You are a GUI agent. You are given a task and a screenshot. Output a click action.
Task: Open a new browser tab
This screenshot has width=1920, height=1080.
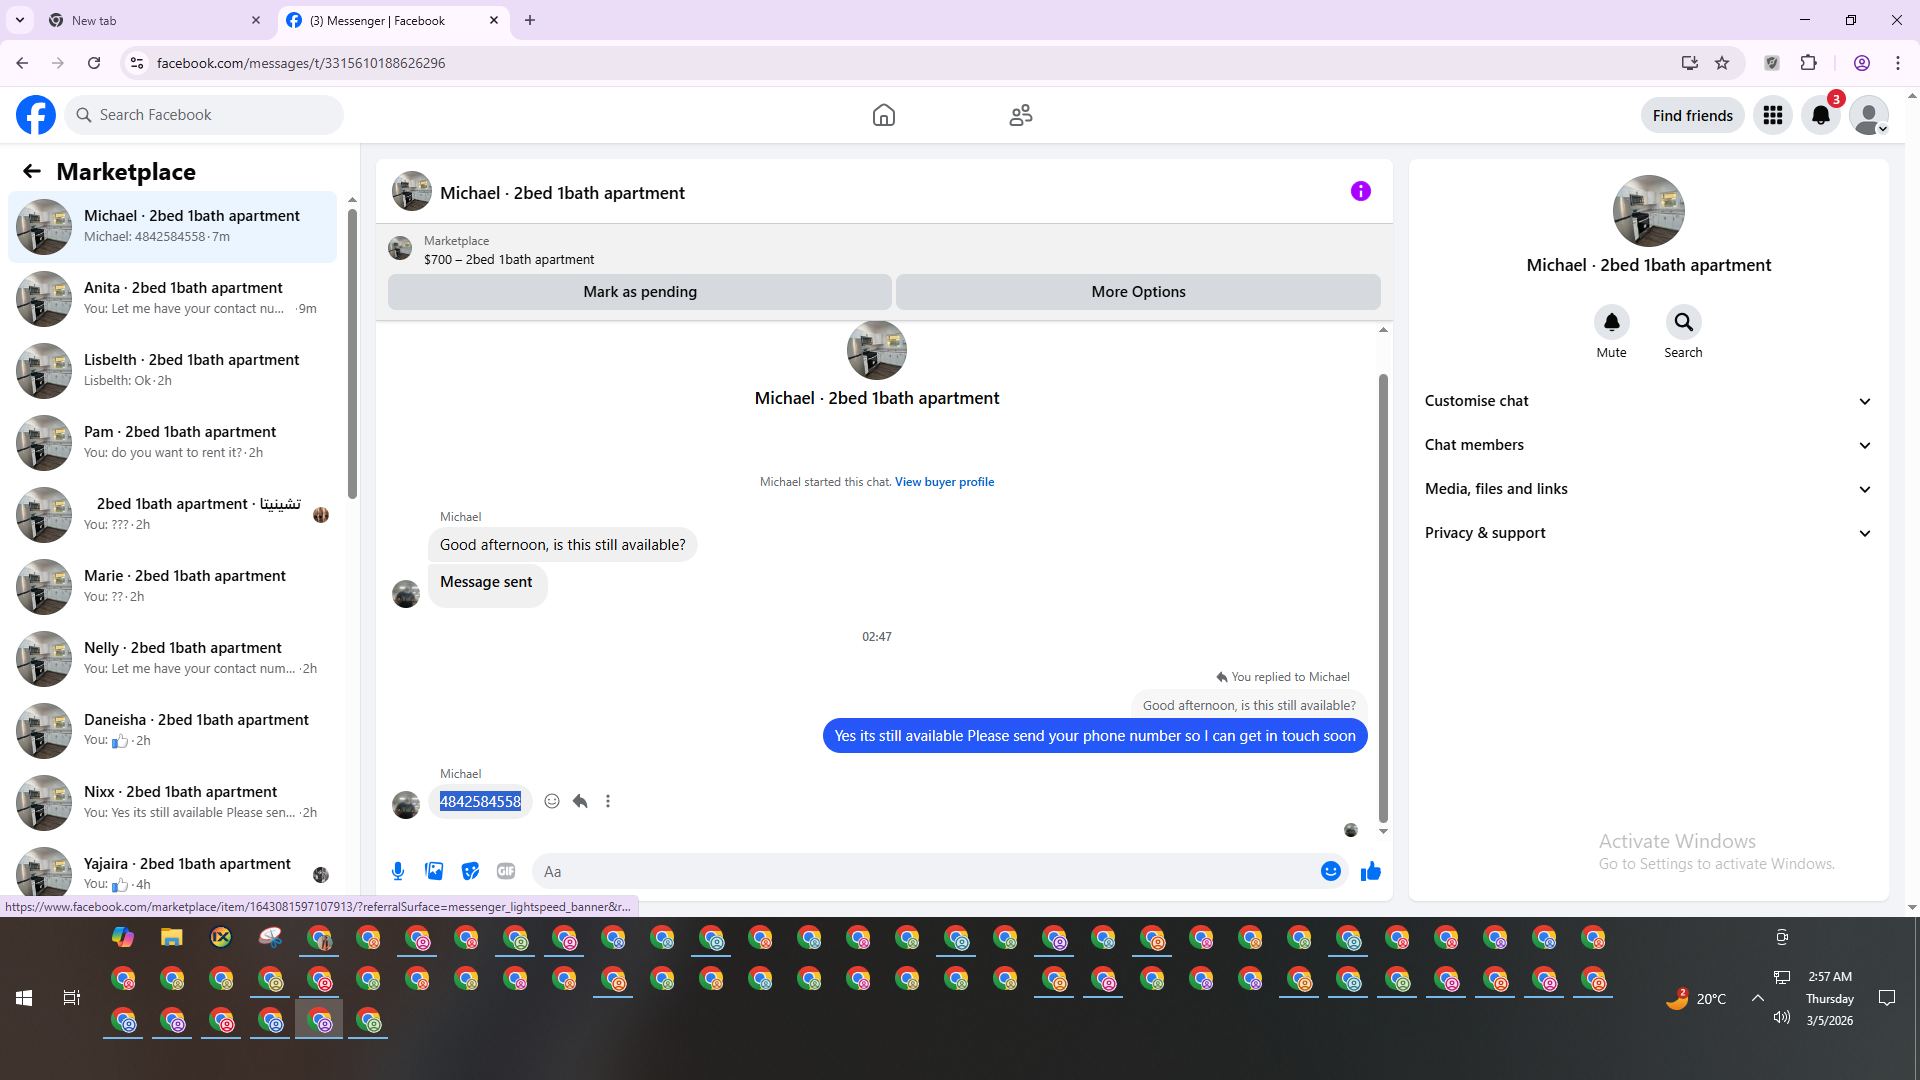530,20
